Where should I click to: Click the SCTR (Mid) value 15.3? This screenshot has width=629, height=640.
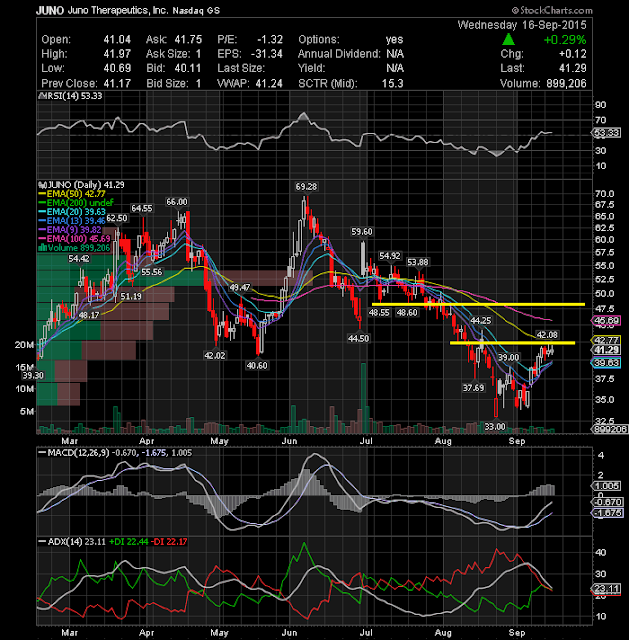click(x=392, y=83)
